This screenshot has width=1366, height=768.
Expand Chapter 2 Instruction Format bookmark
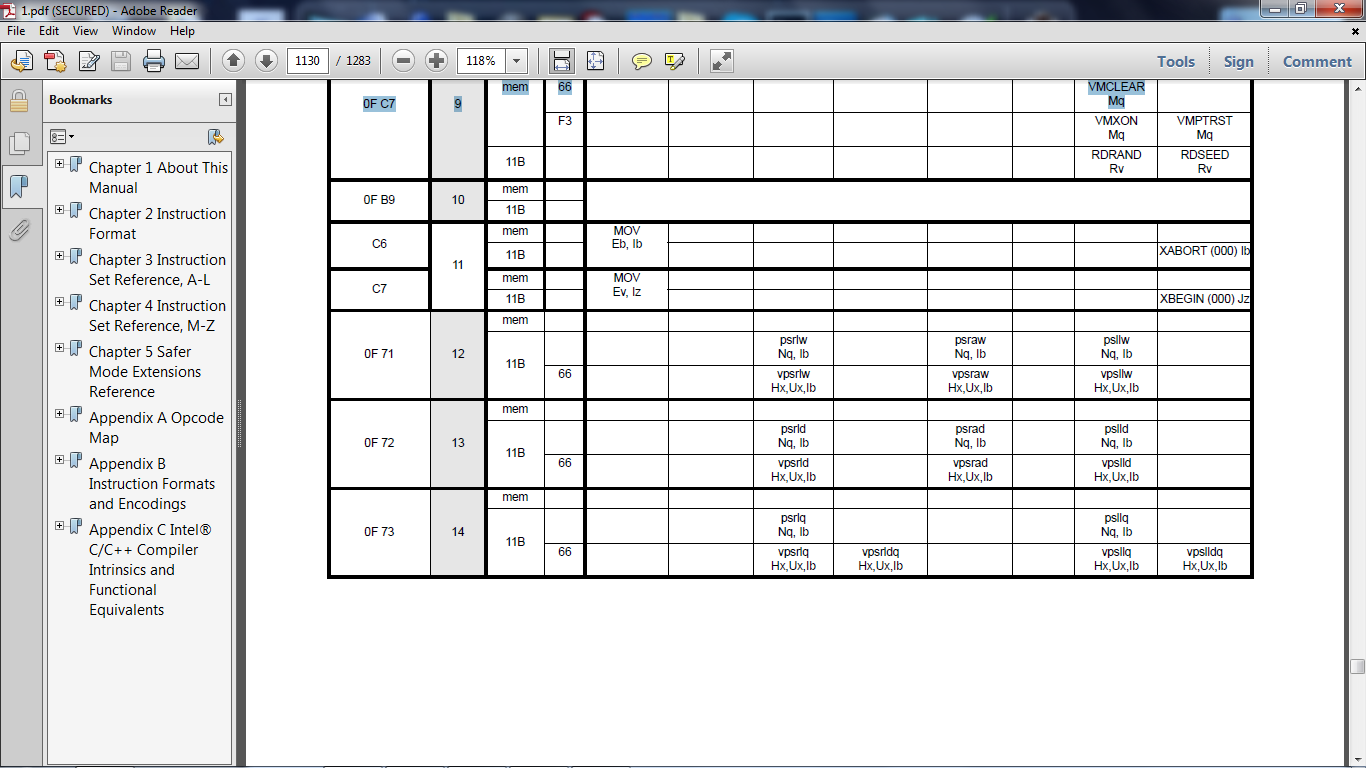(x=60, y=210)
